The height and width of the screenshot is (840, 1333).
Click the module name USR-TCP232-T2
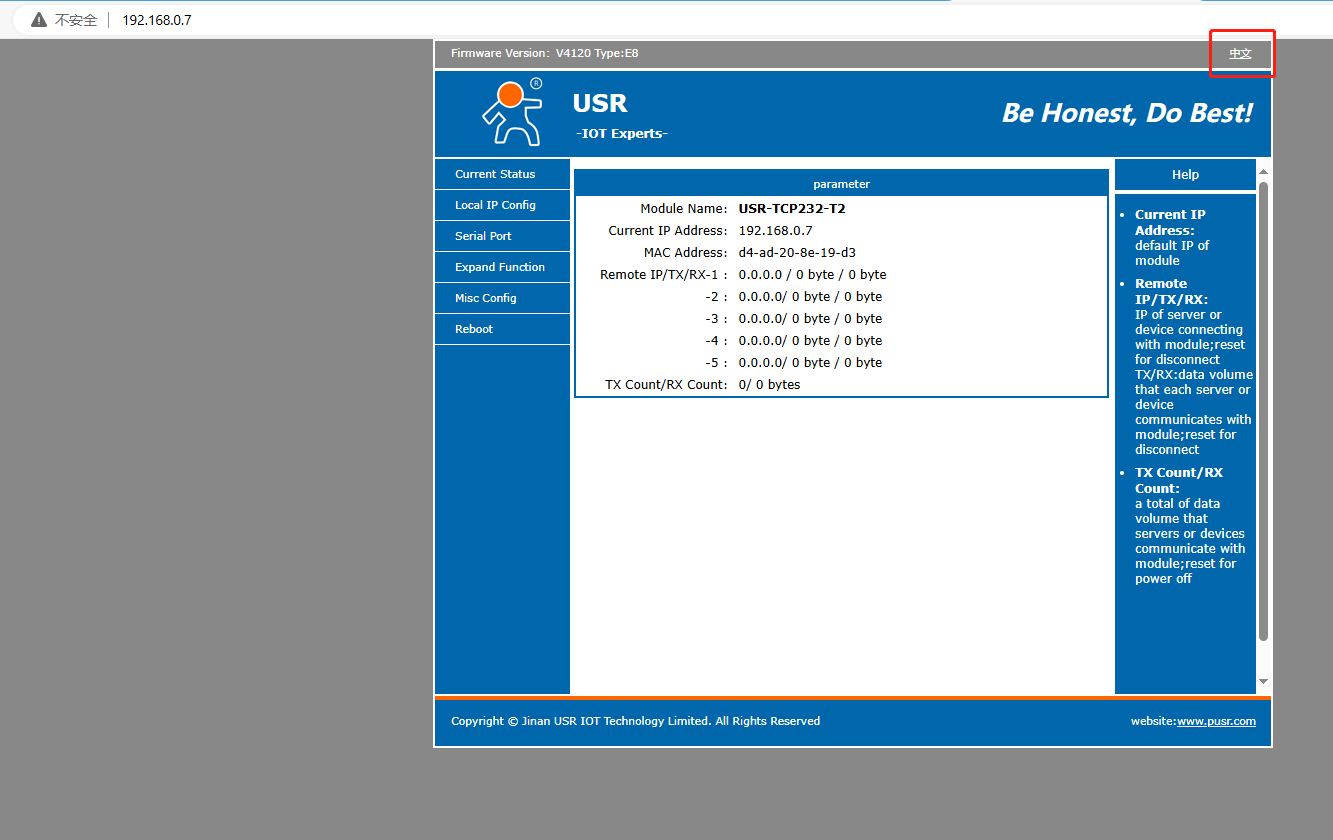pyautogui.click(x=792, y=209)
